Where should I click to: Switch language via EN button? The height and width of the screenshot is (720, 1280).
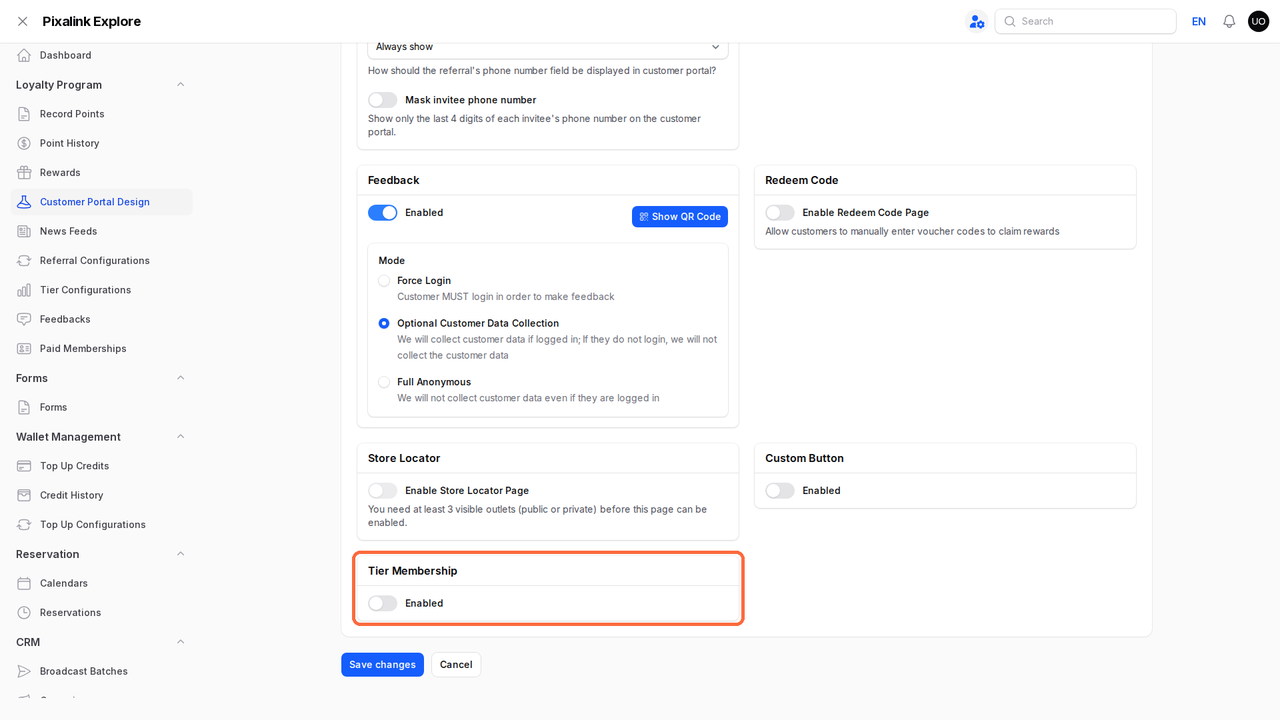pos(1199,21)
